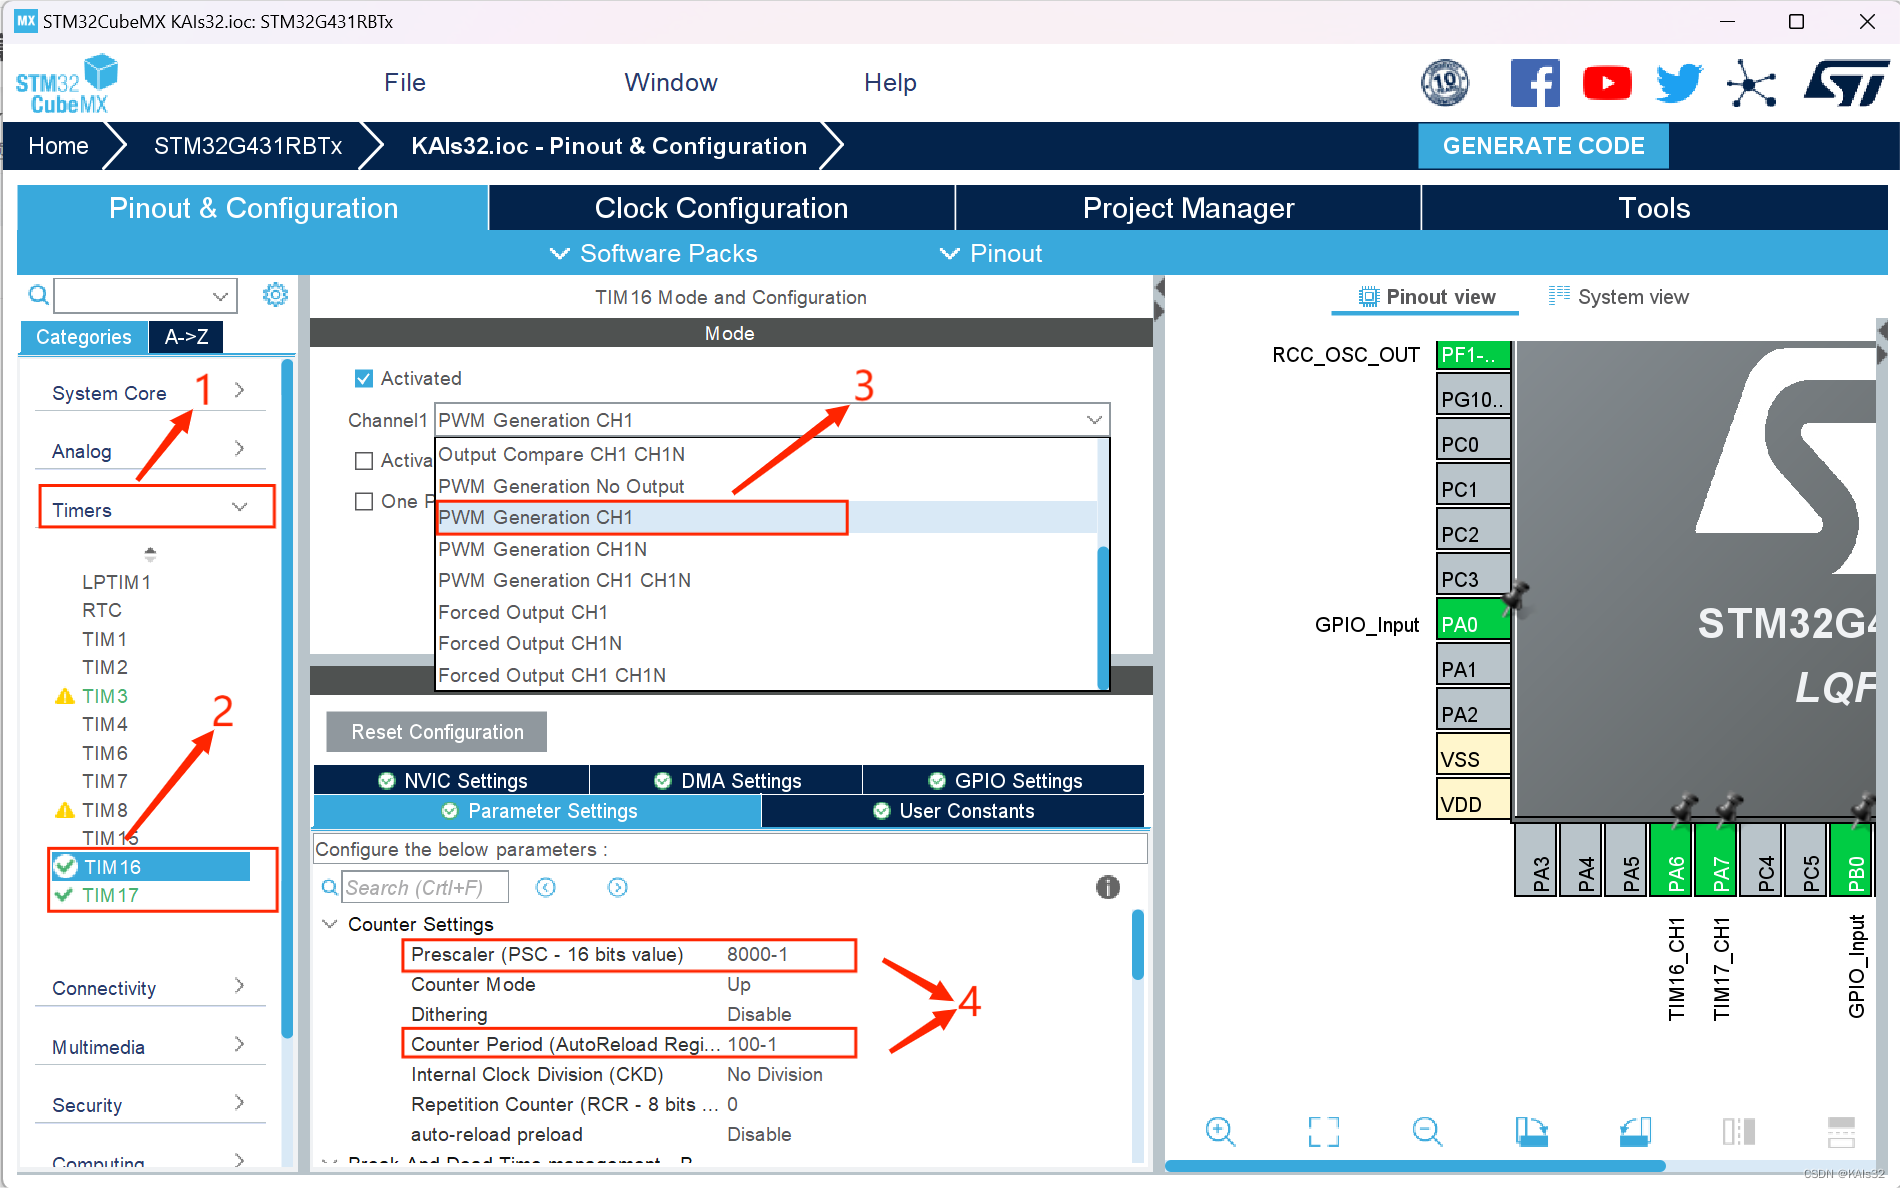Open the Facebook icon link
The height and width of the screenshot is (1188, 1900).
pos(1535,83)
